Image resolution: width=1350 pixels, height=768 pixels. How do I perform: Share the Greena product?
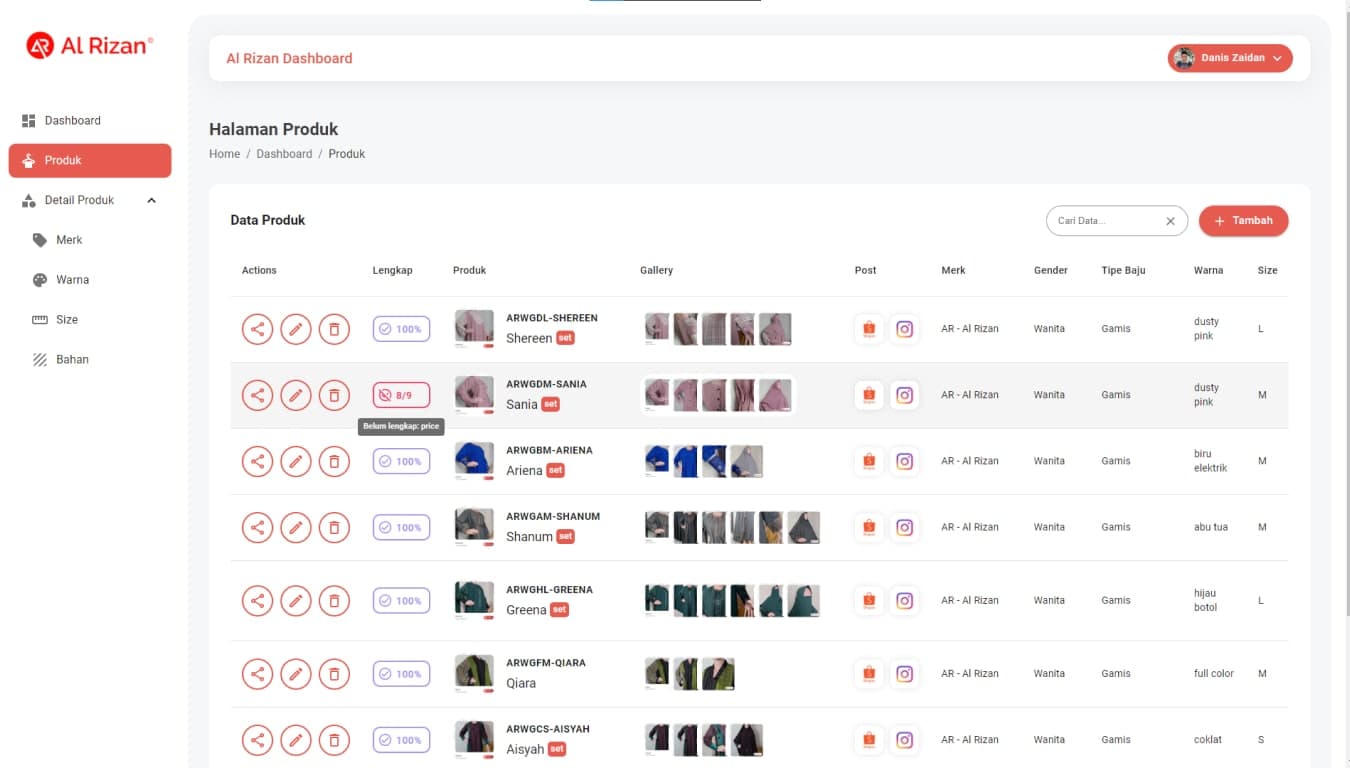[x=257, y=600]
